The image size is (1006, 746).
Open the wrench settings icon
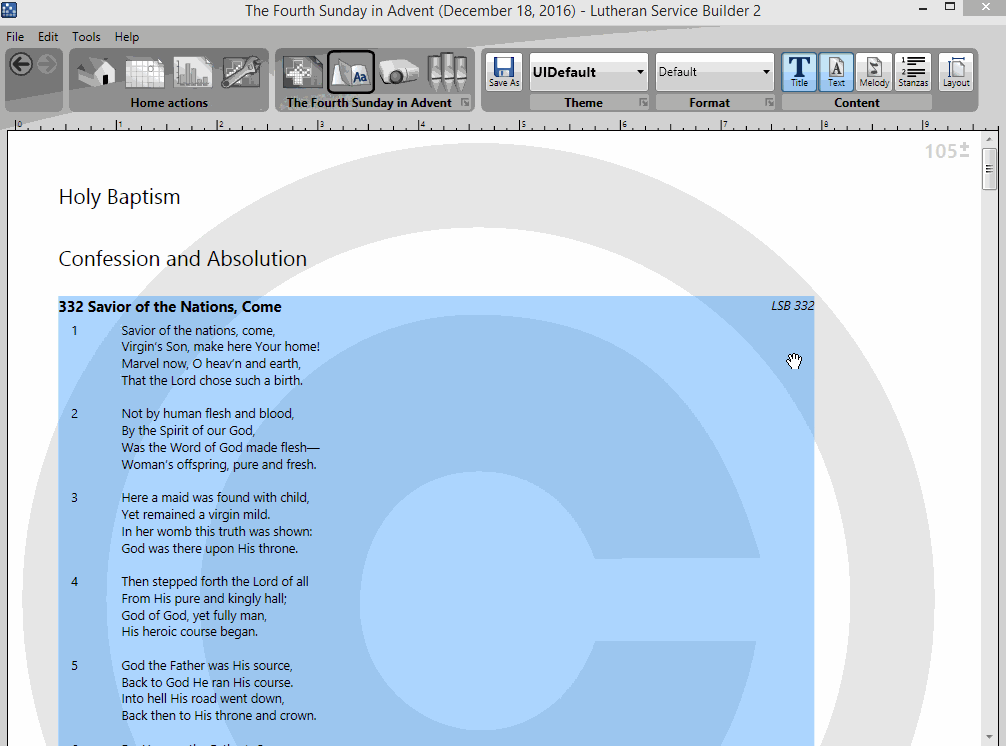tap(241, 71)
